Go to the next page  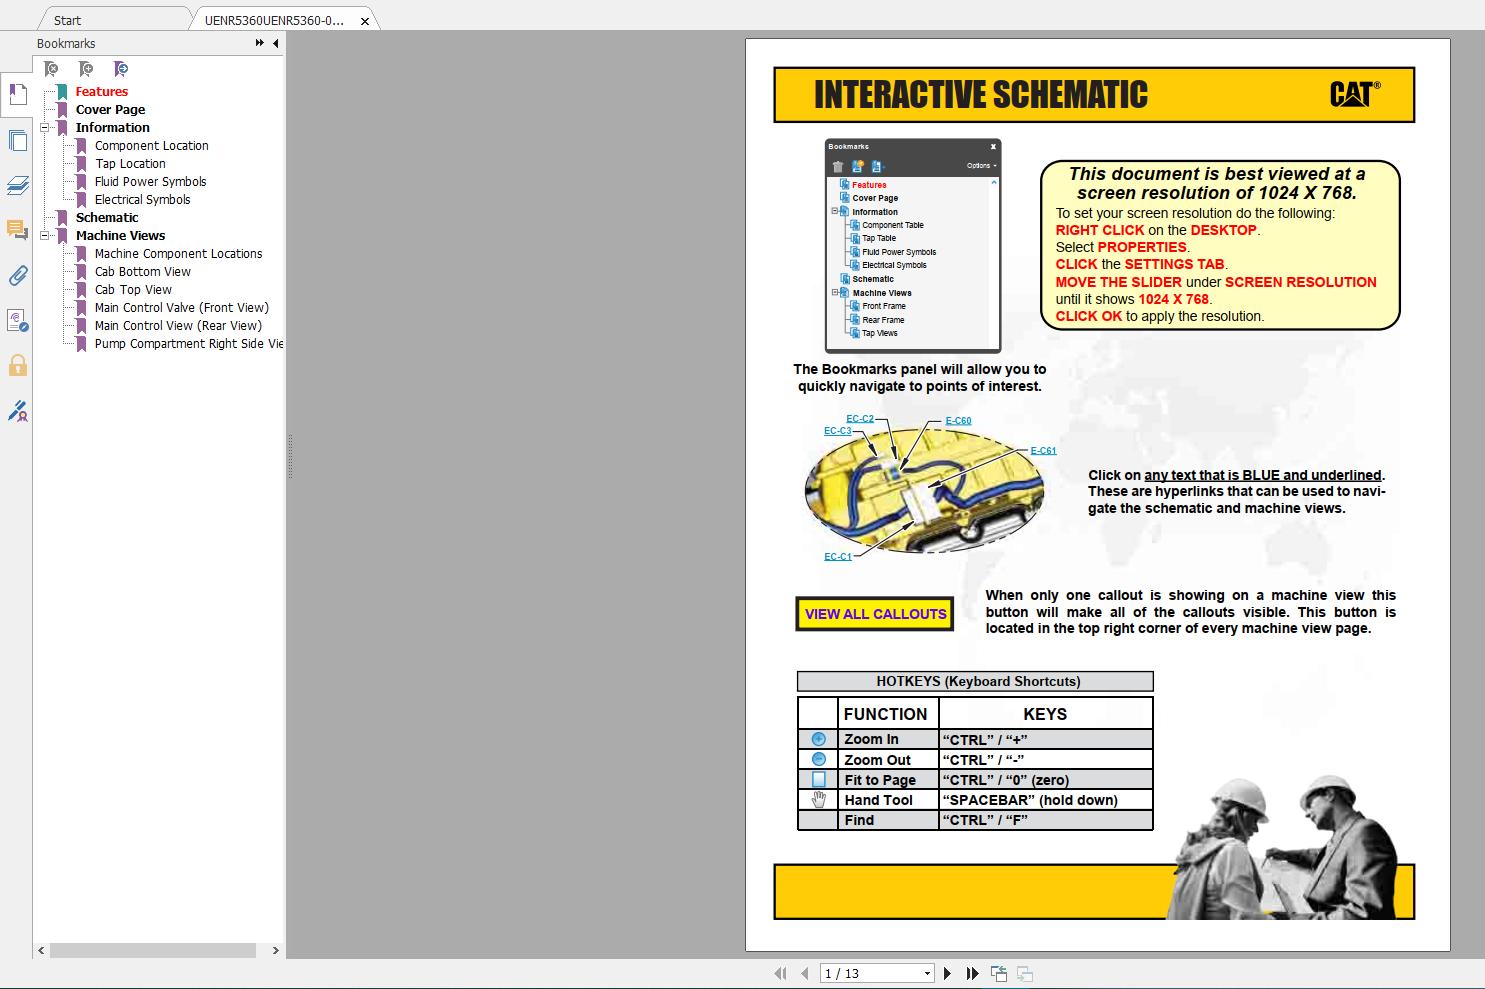948,973
